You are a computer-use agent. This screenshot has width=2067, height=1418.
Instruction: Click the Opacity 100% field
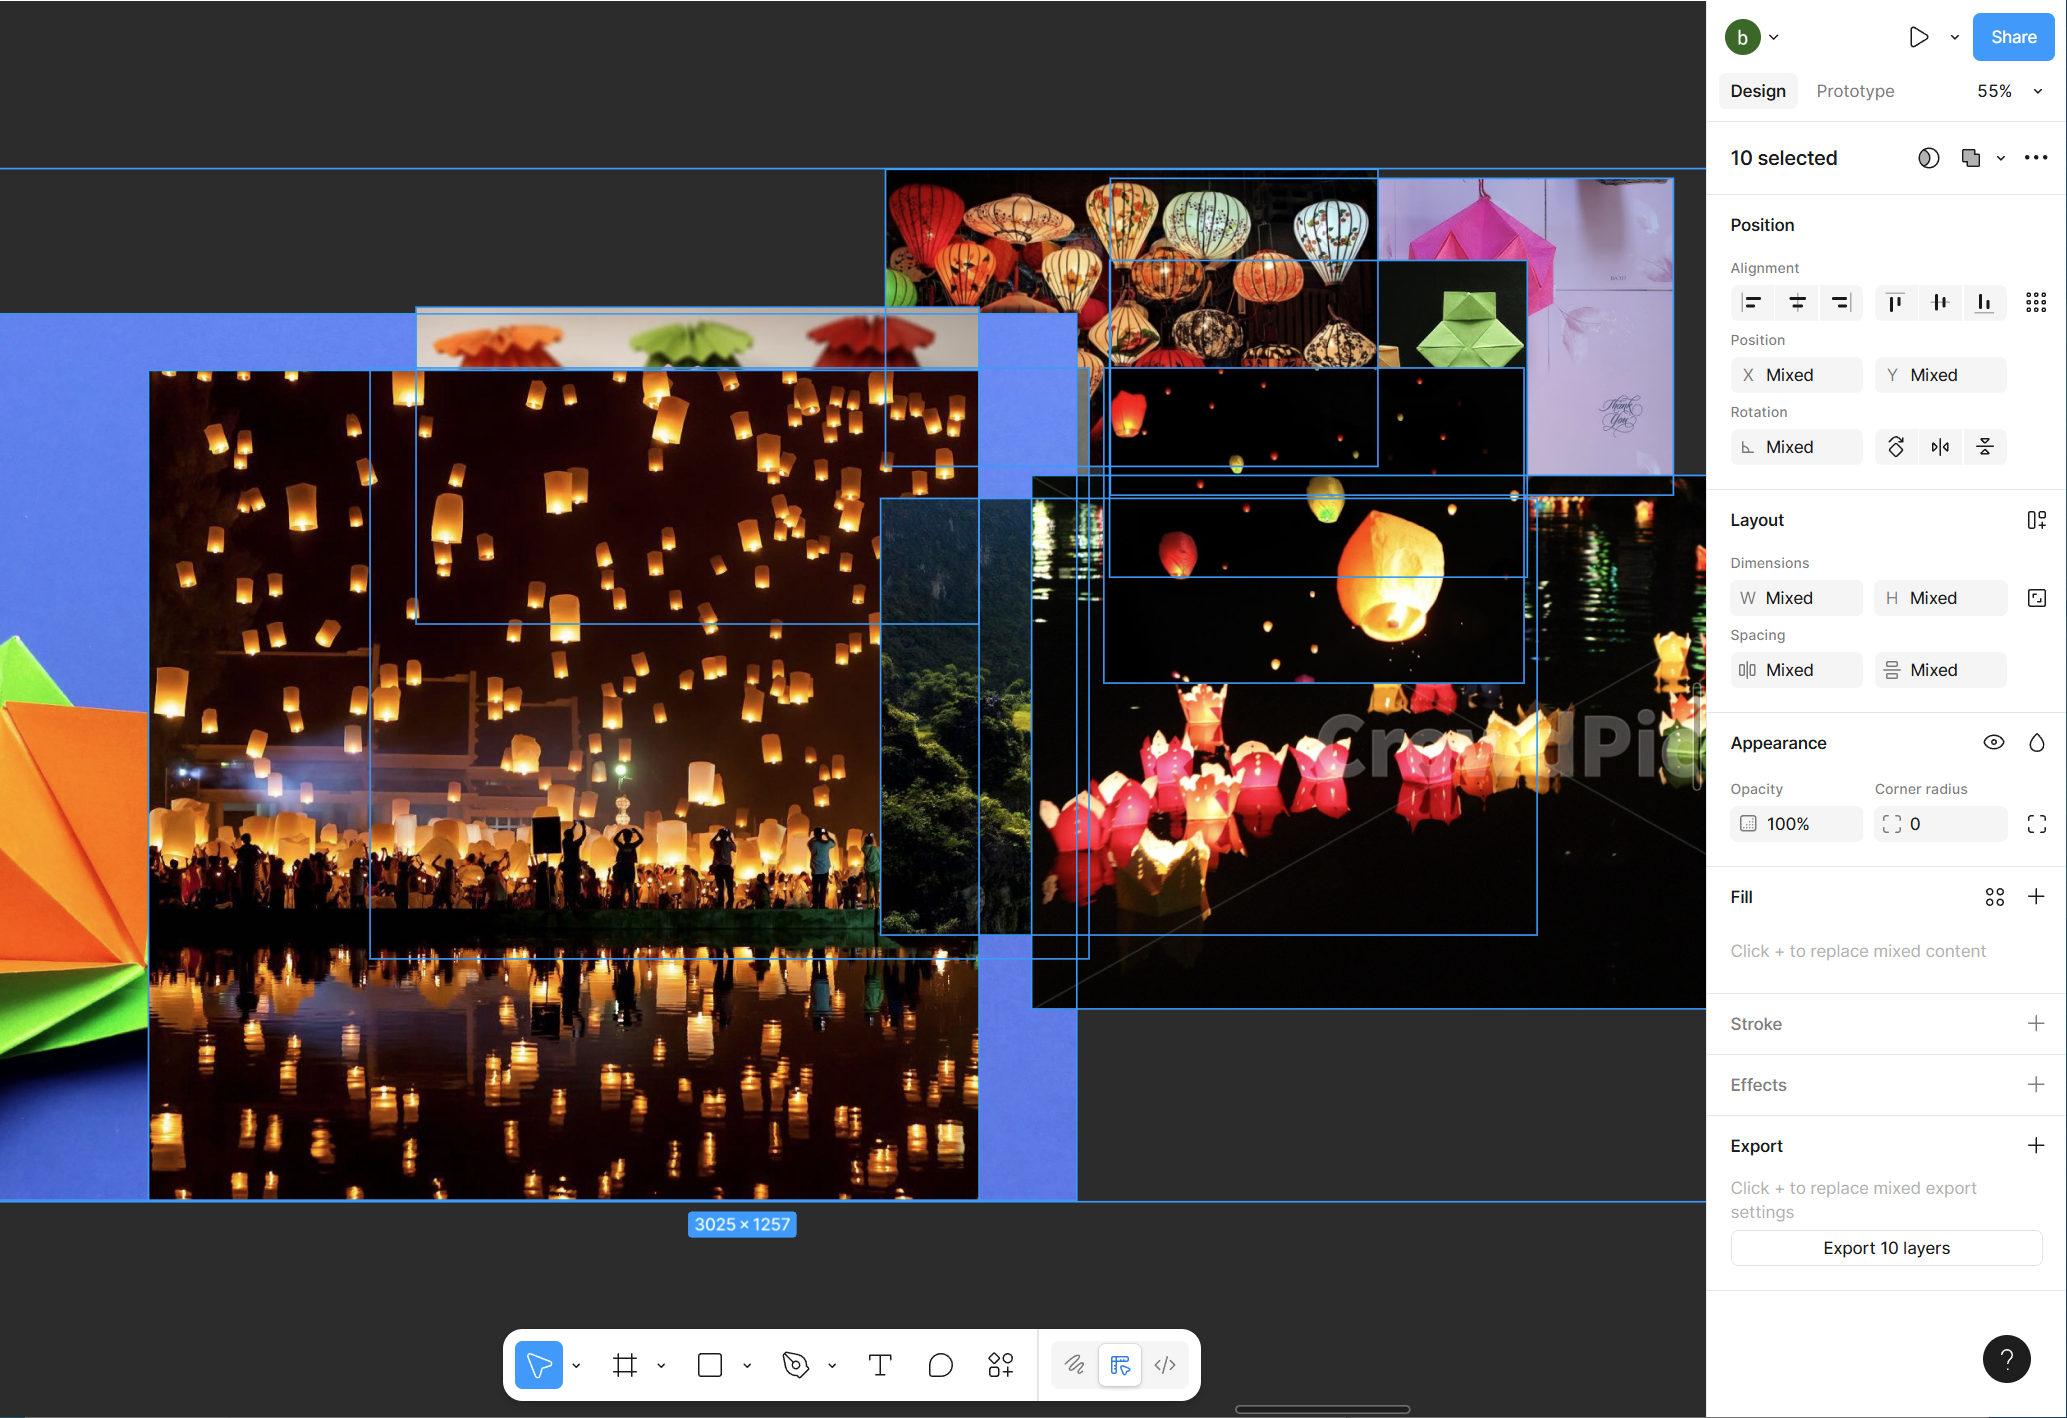(1796, 824)
